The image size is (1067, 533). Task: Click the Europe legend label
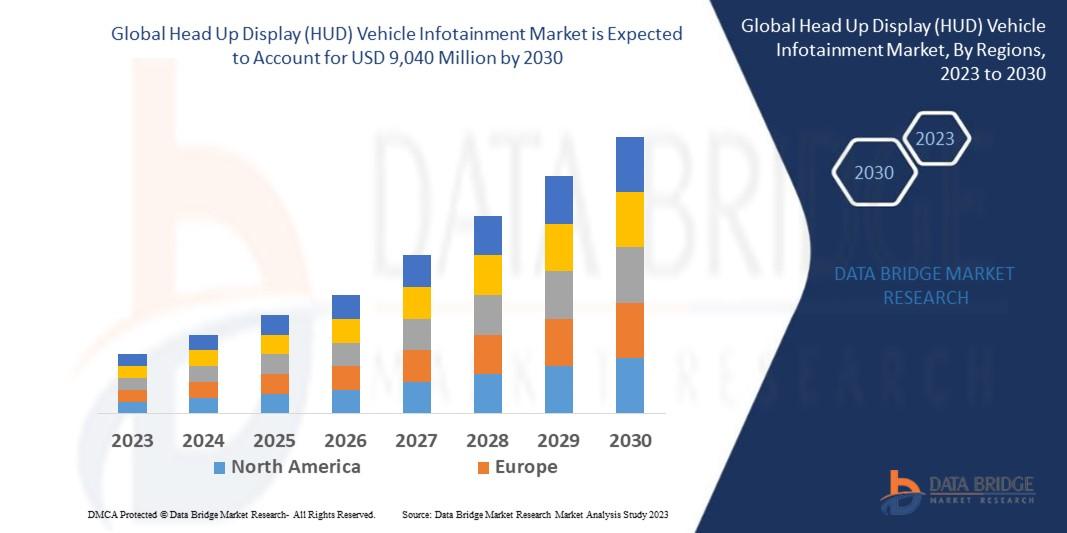point(525,467)
